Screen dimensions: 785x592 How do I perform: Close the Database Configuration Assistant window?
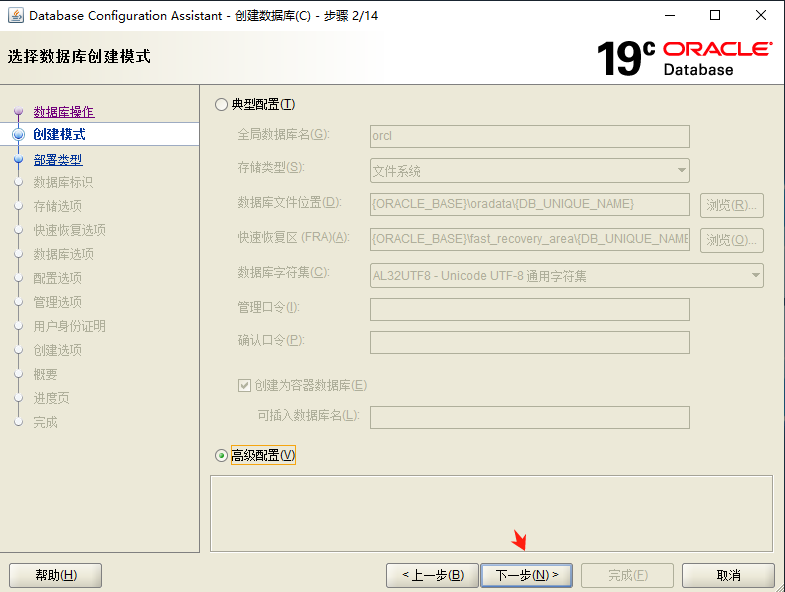tap(760, 16)
